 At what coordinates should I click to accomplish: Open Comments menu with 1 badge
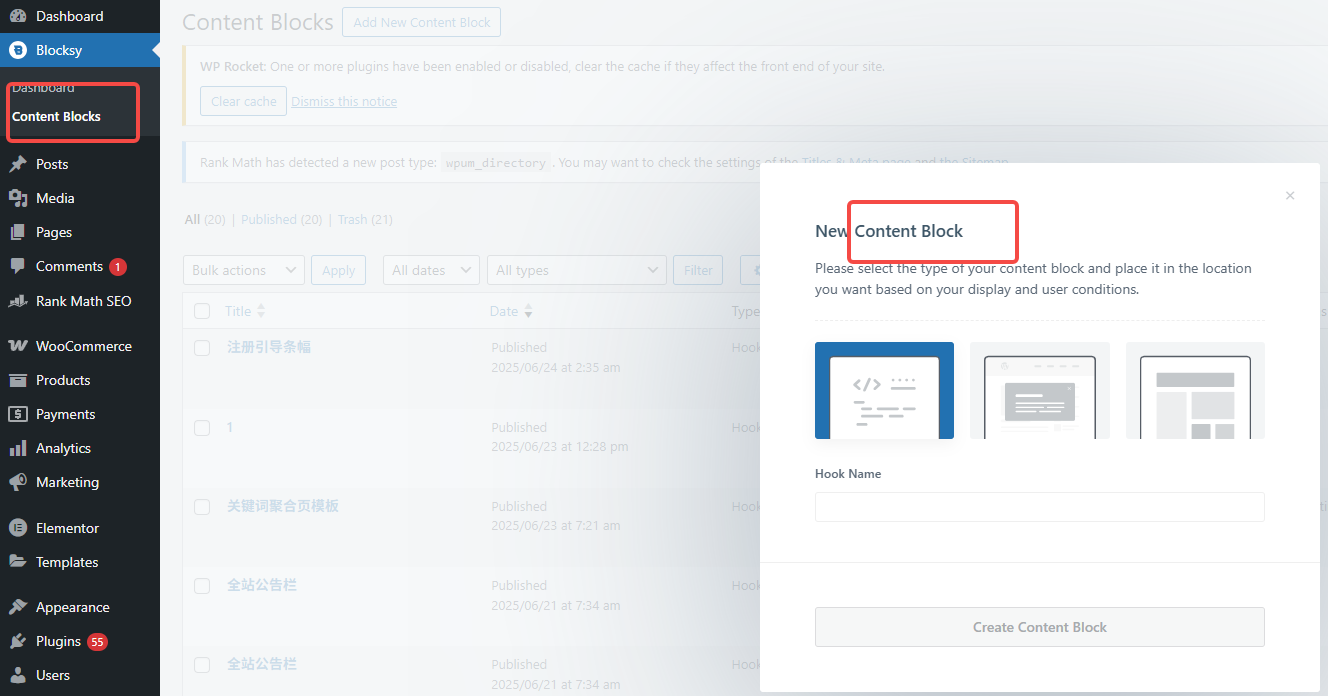pyautogui.click(x=80, y=266)
